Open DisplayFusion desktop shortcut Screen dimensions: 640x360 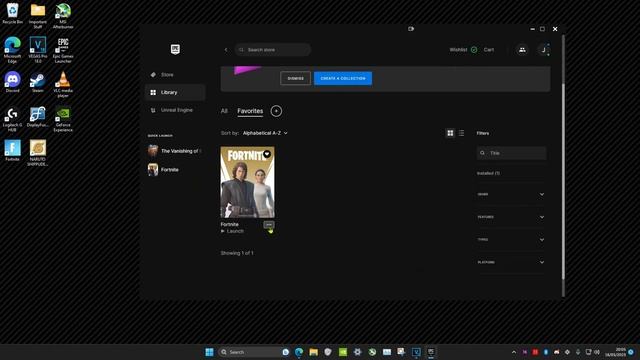(x=38, y=116)
